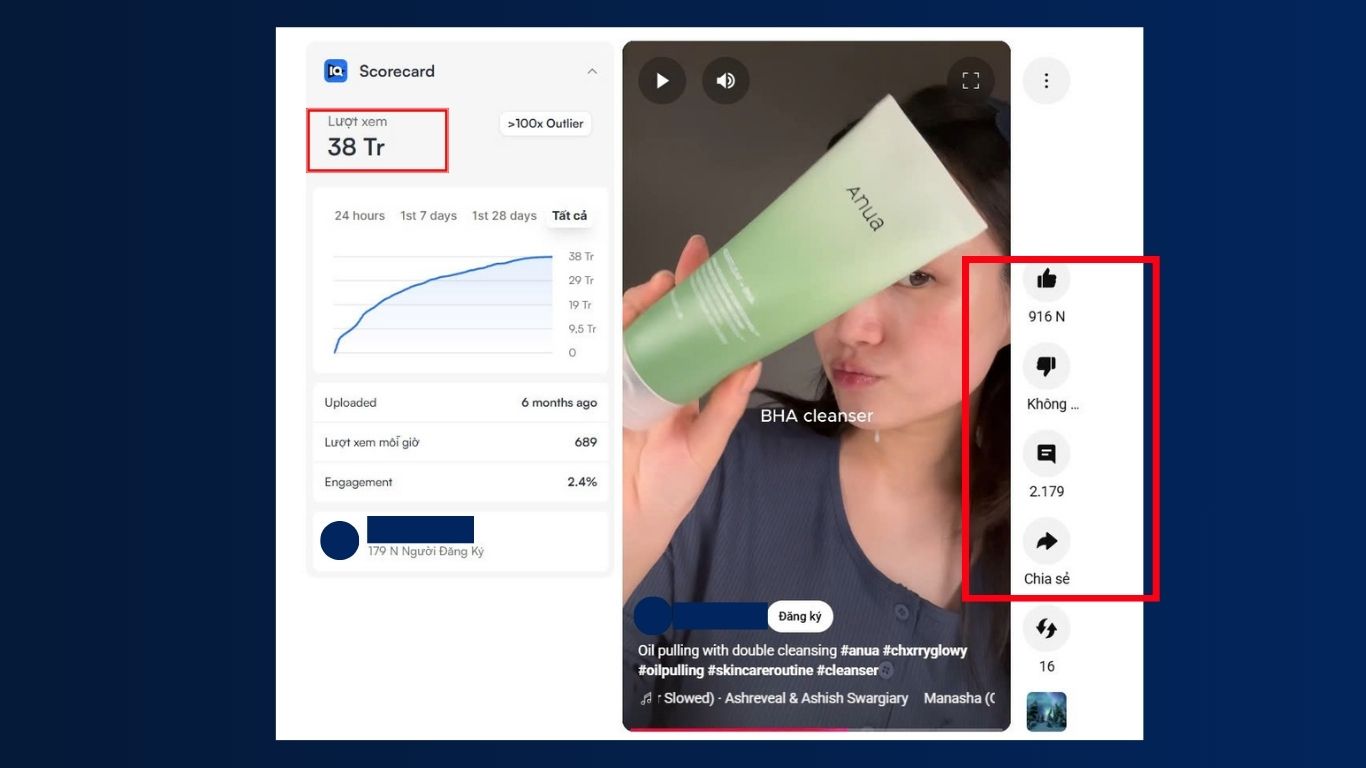Open the #chxrryglowy hashtag link
Viewport: 1366px width, 768px height.
pos(925,651)
